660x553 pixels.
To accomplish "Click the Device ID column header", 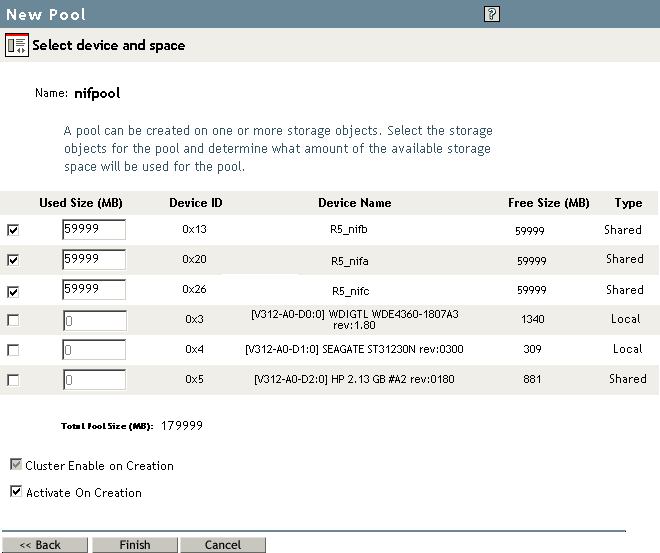I will point(196,203).
